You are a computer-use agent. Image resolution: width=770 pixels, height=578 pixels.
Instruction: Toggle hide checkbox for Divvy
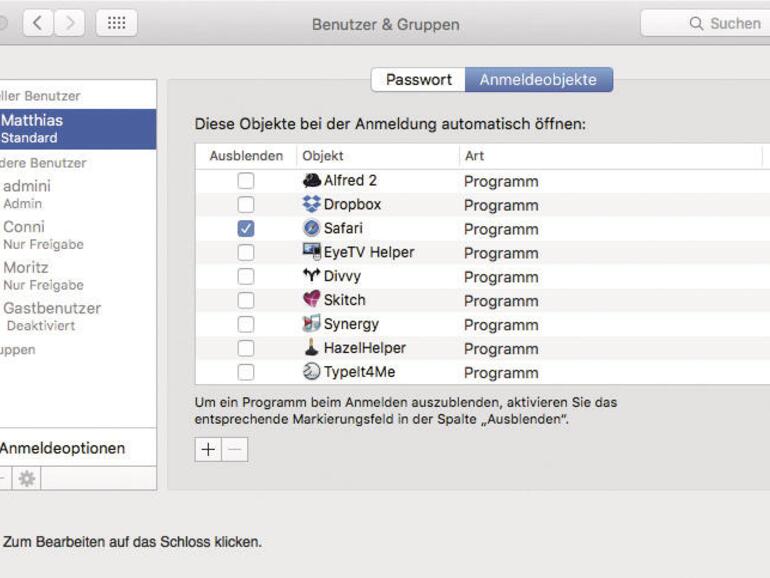tap(246, 276)
